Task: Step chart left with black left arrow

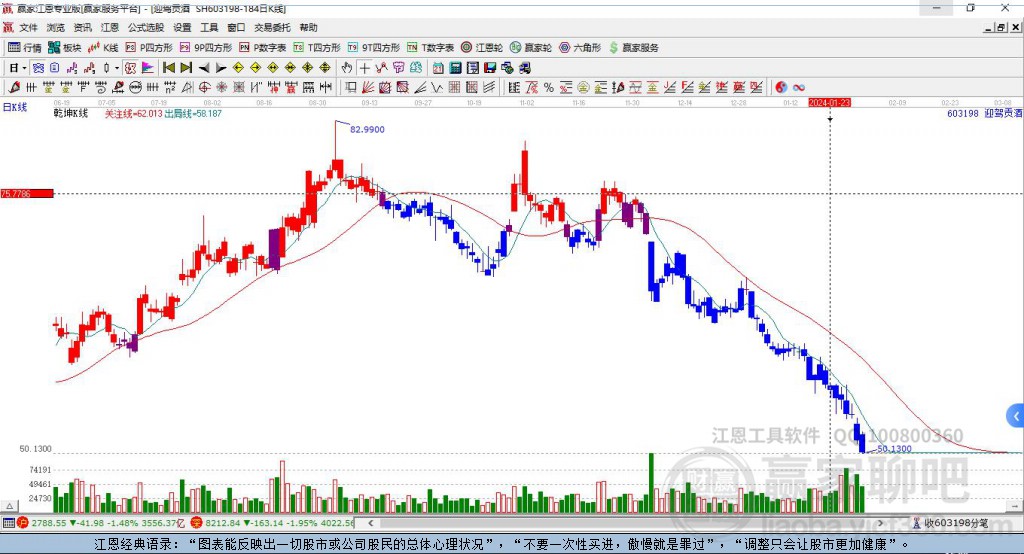Action: [x=204, y=68]
